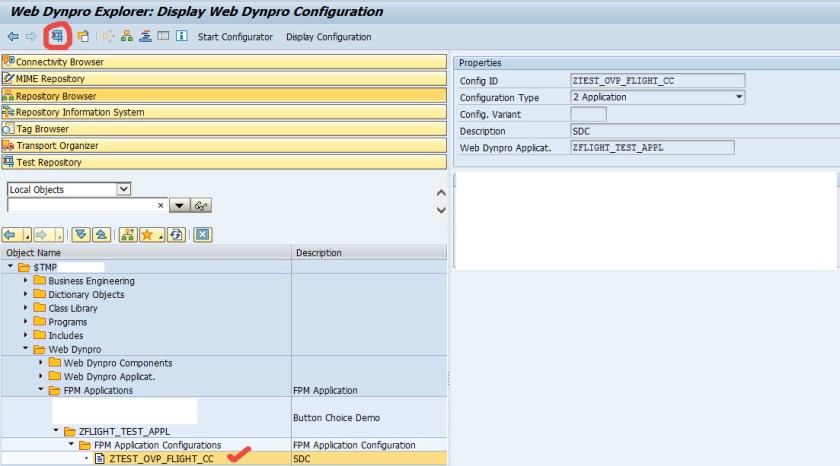
Task: Open the object name history dropdown arrow
Action: (179, 206)
